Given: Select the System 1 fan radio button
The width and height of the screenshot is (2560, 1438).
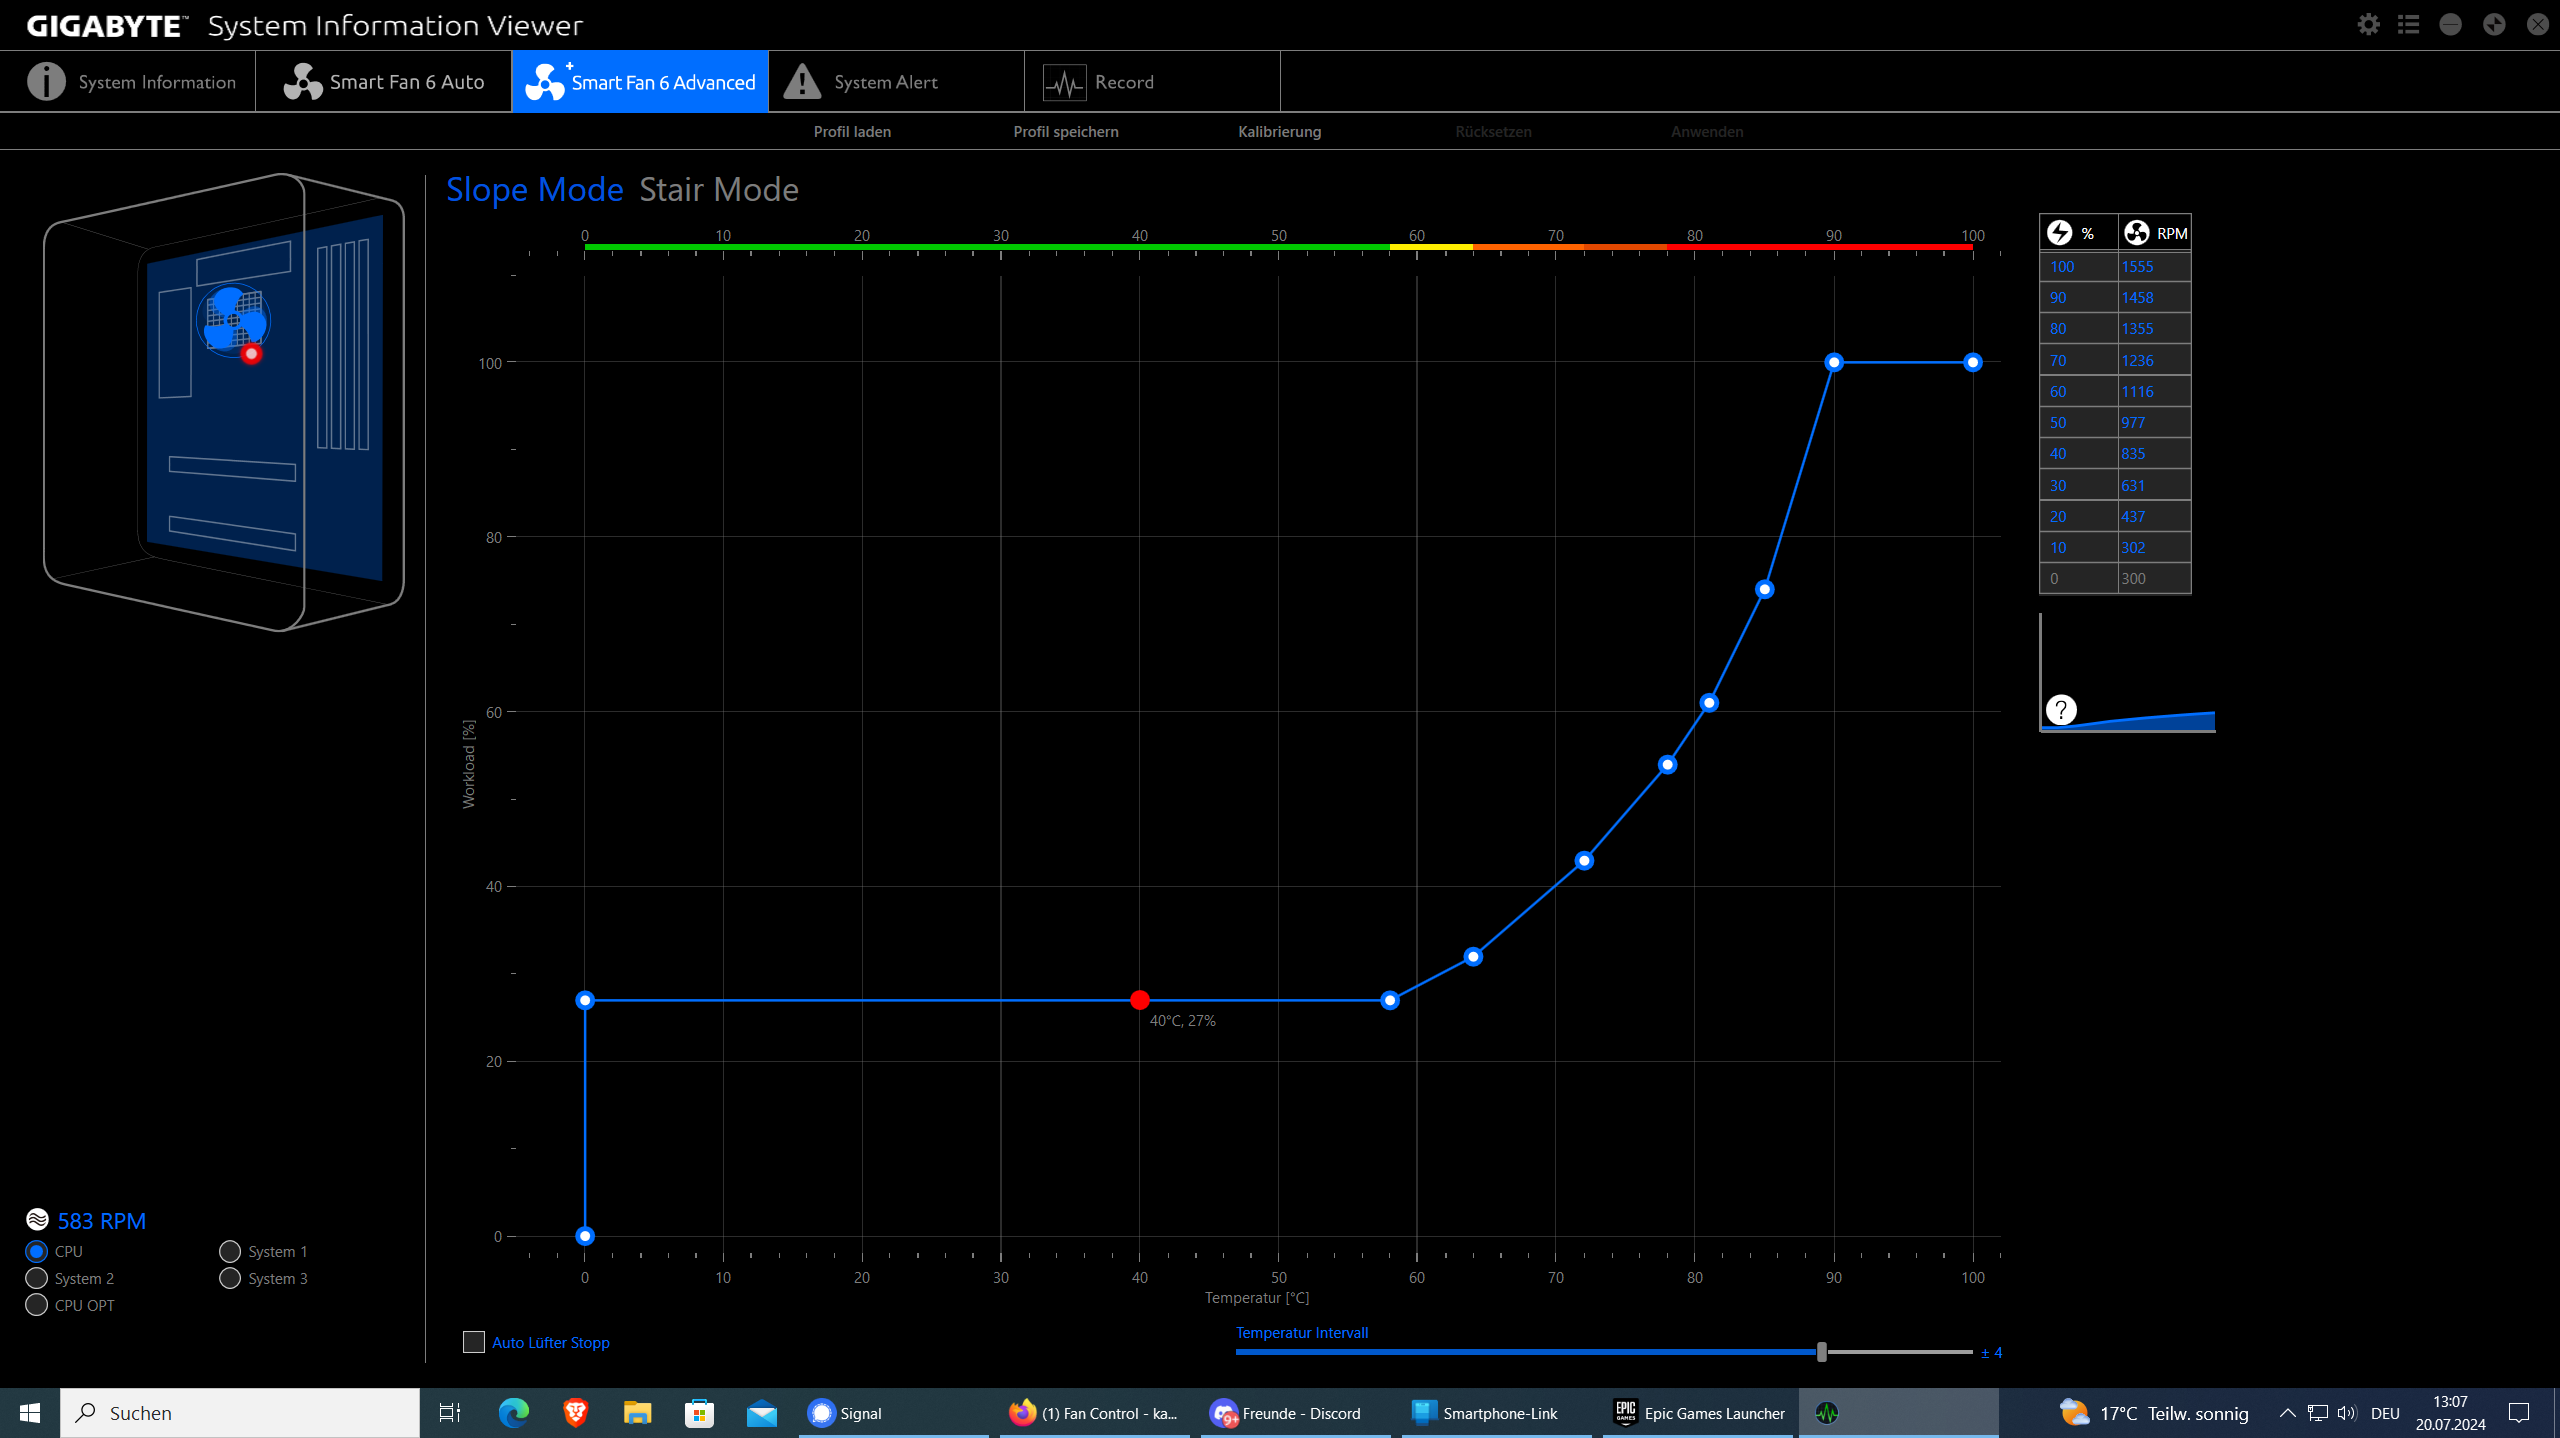Looking at the screenshot, I should (x=230, y=1251).
